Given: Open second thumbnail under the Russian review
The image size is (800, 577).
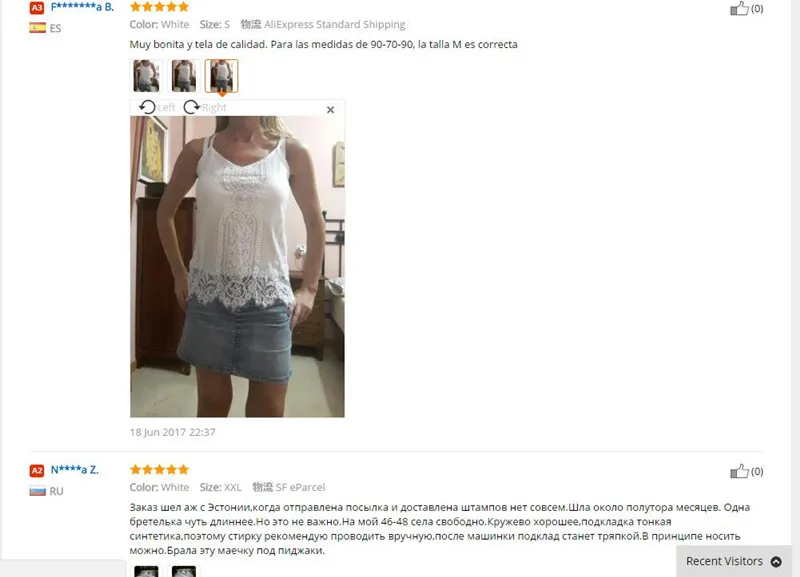Looking at the screenshot, I should pos(184,571).
